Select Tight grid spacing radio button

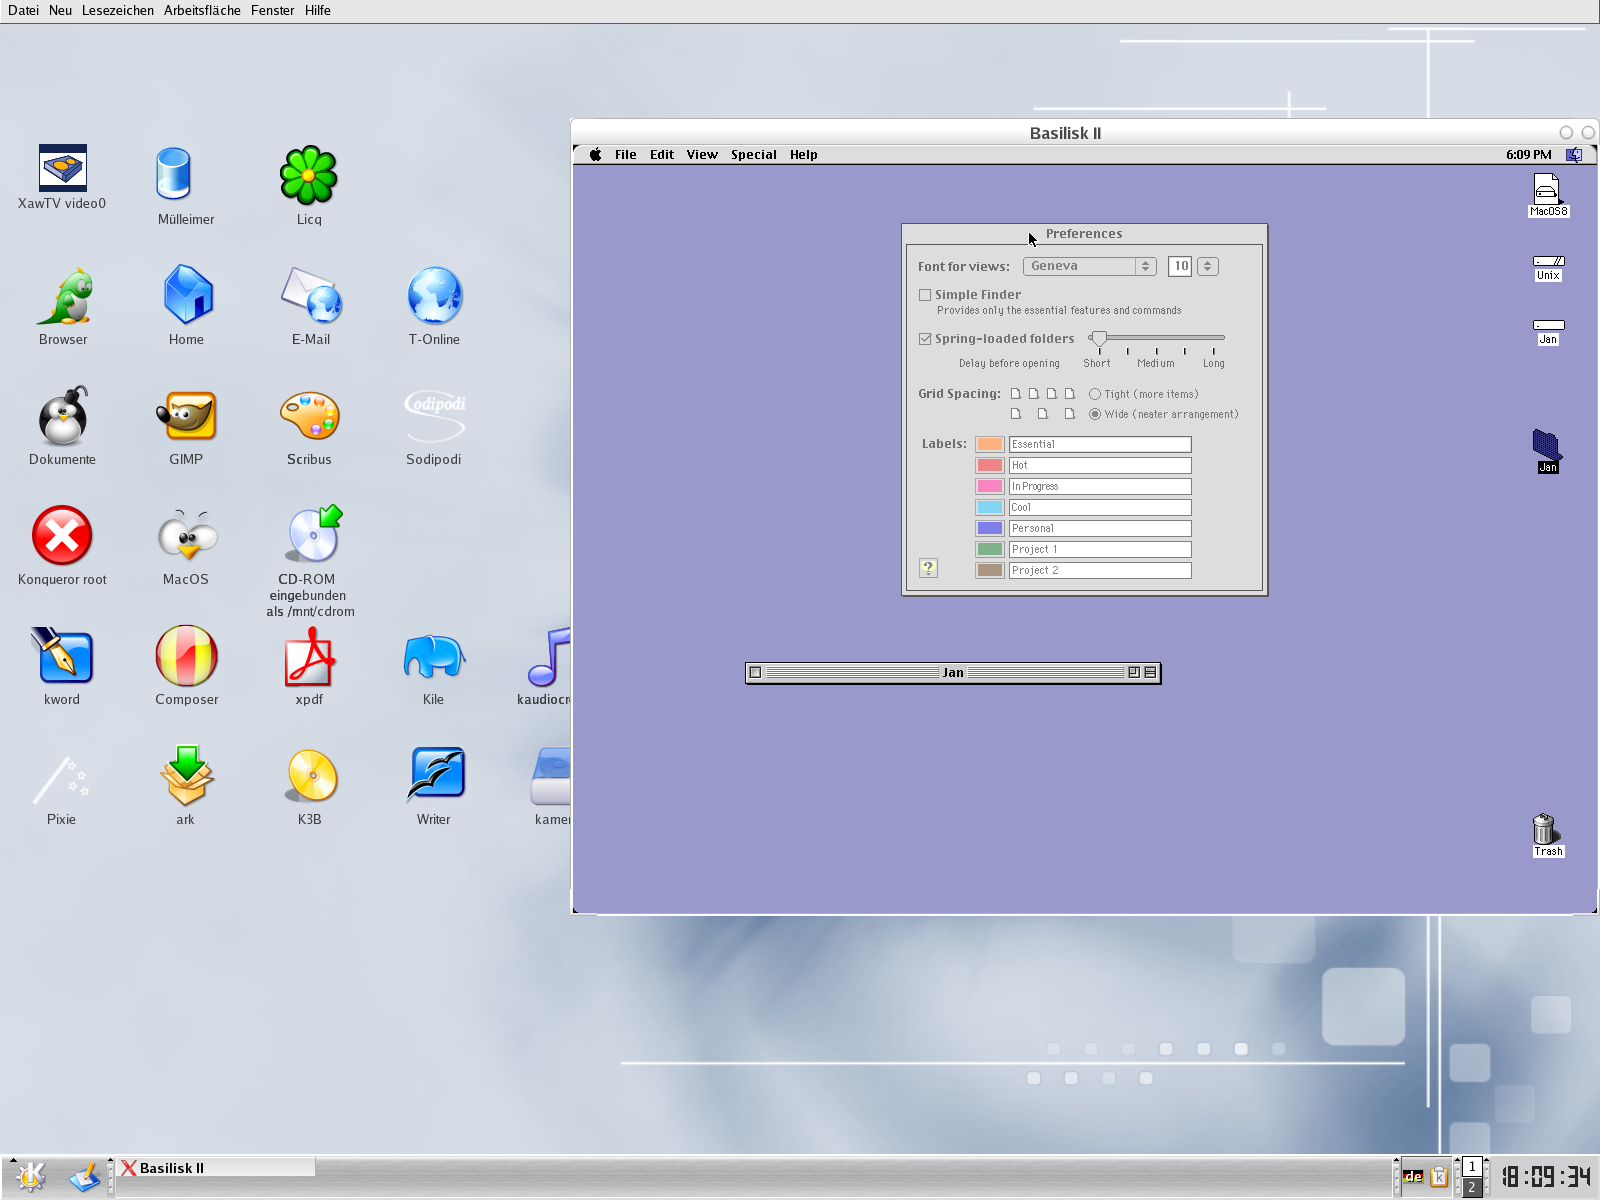click(1095, 394)
